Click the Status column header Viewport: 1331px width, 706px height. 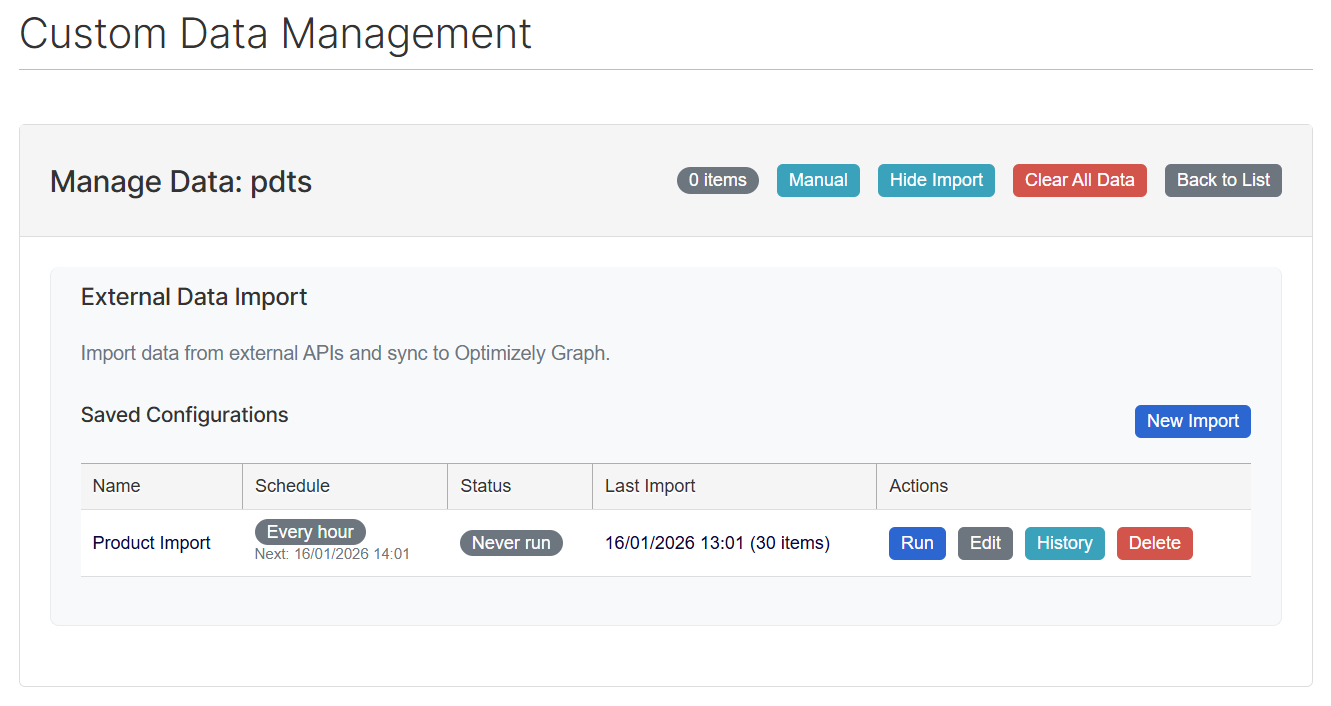485,486
